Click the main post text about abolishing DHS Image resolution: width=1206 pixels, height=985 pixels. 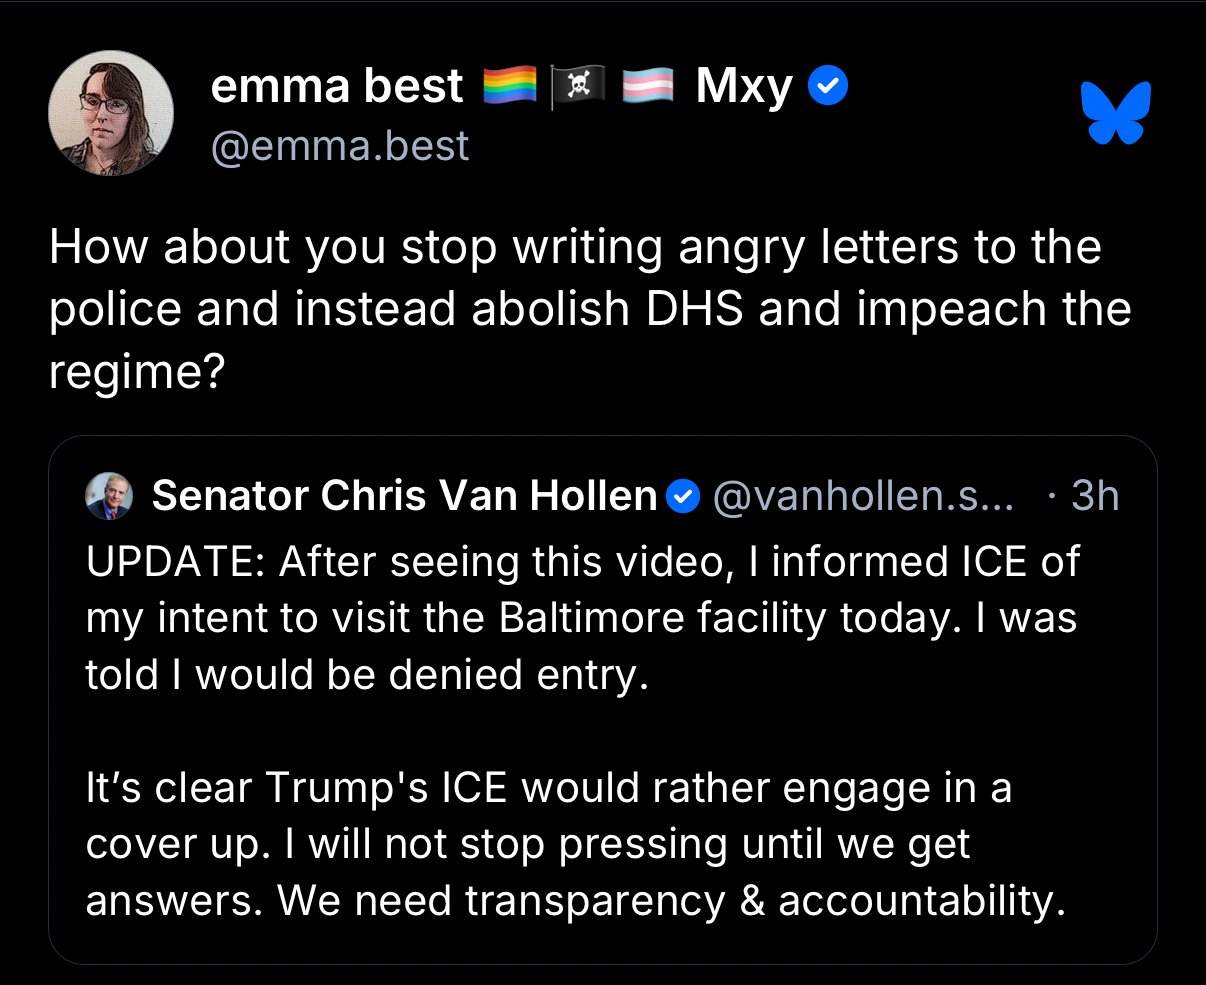(x=589, y=309)
